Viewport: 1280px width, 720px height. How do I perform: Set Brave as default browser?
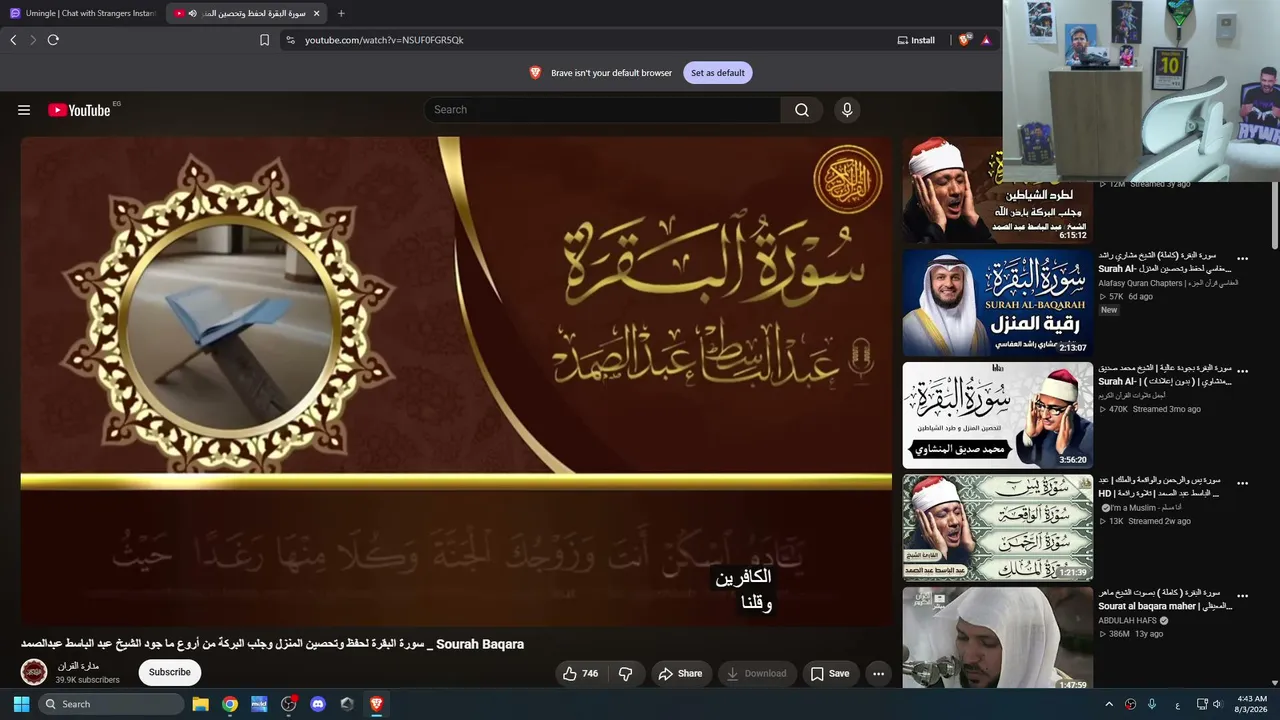click(718, 73)
